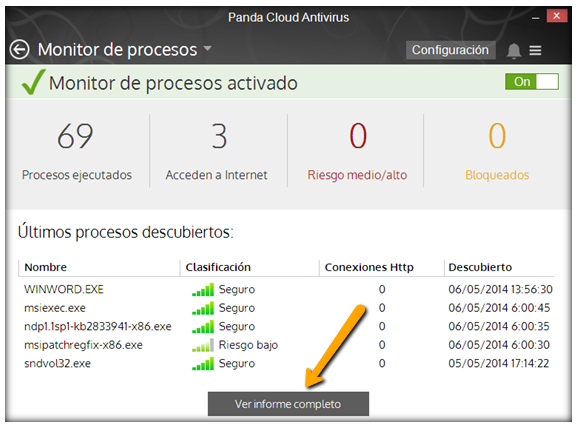Select the ndp1.1sp1-kb2833941-x86.exe process name
This screenshot has height=427, width=576.
(x=98, y=326)
